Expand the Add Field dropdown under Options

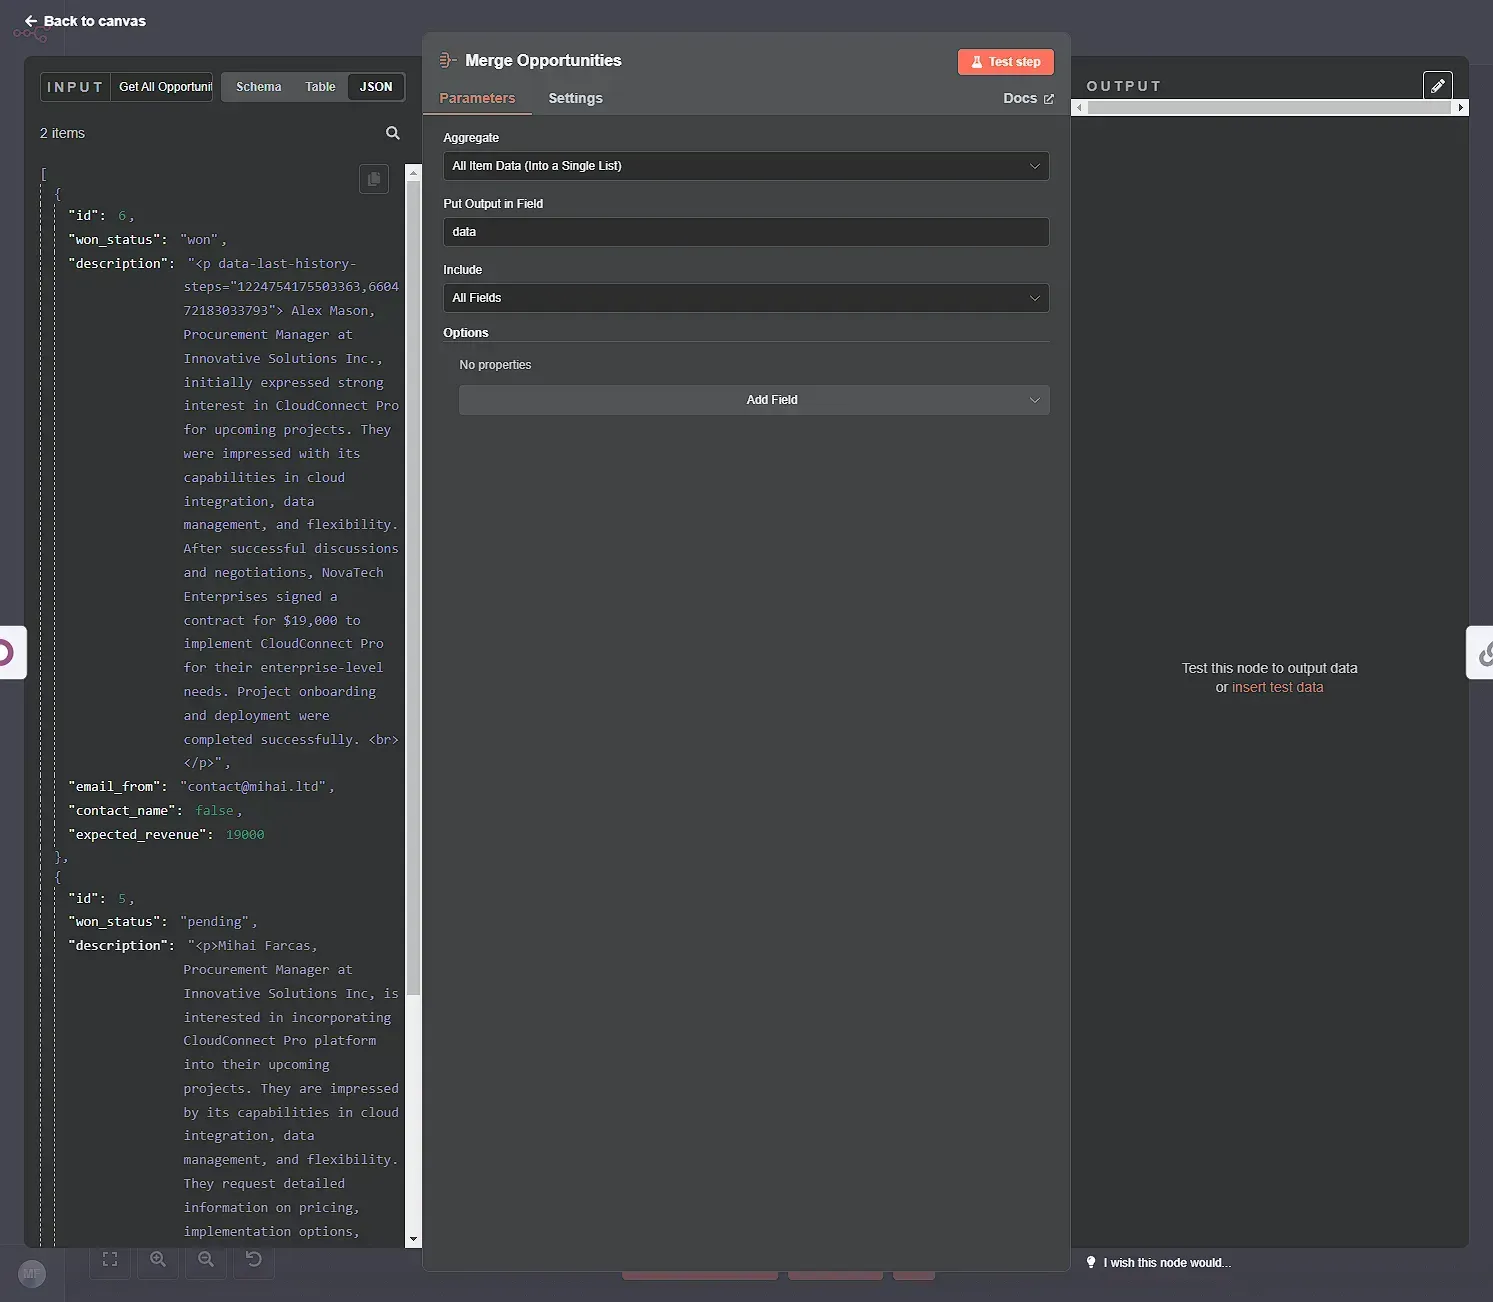click(753, 399)
